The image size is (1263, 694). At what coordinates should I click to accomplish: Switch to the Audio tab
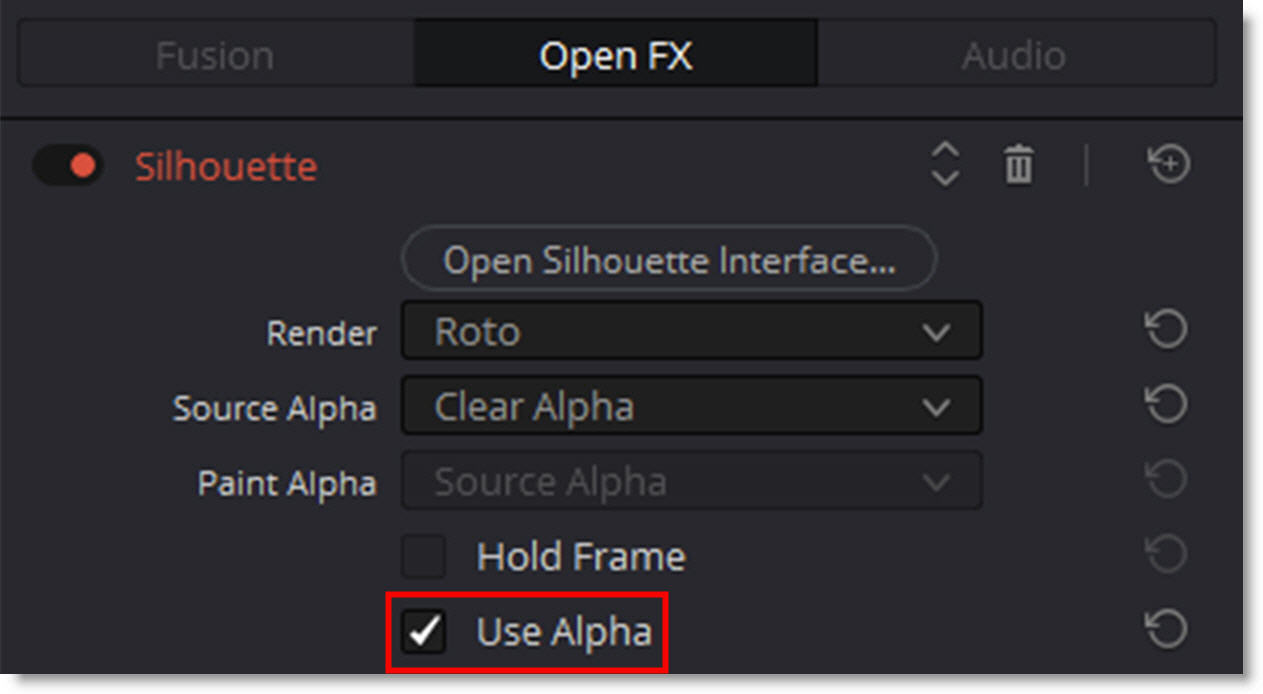click(1013, 55)
